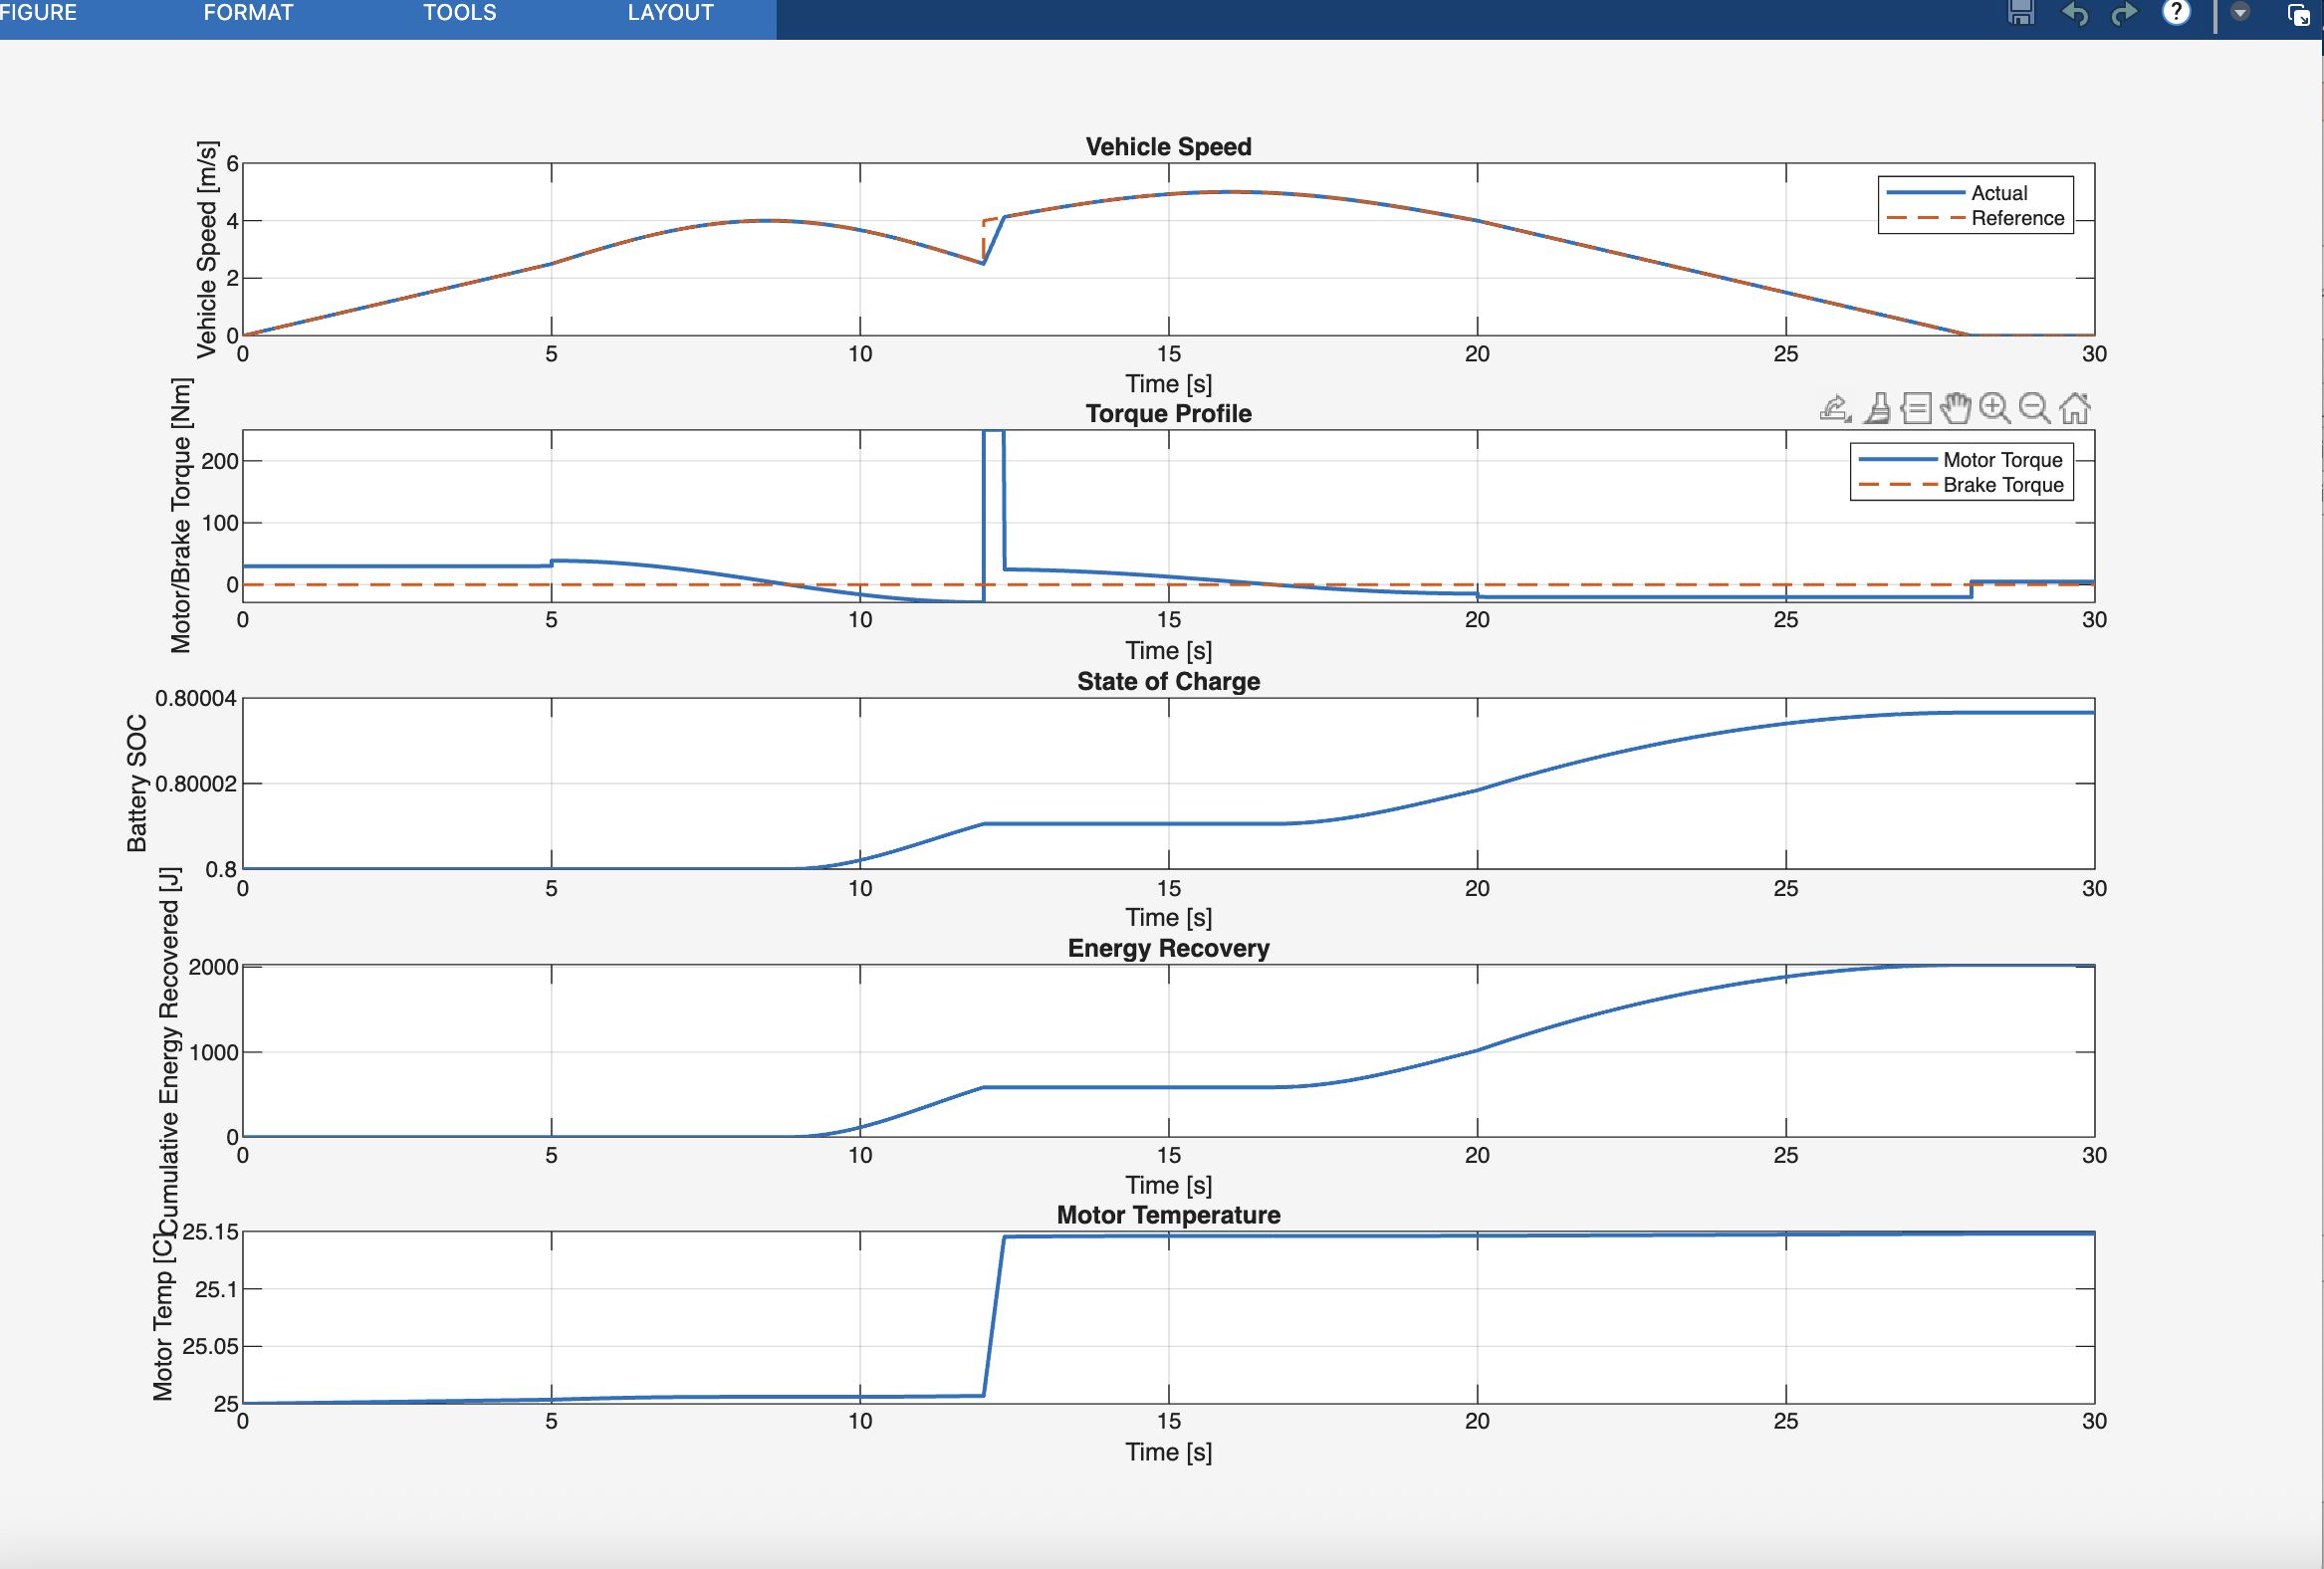Restore view with home icon
Image resolution: width=2324 pixels, height=1569 pixels.
click(x=2075, y=408)
